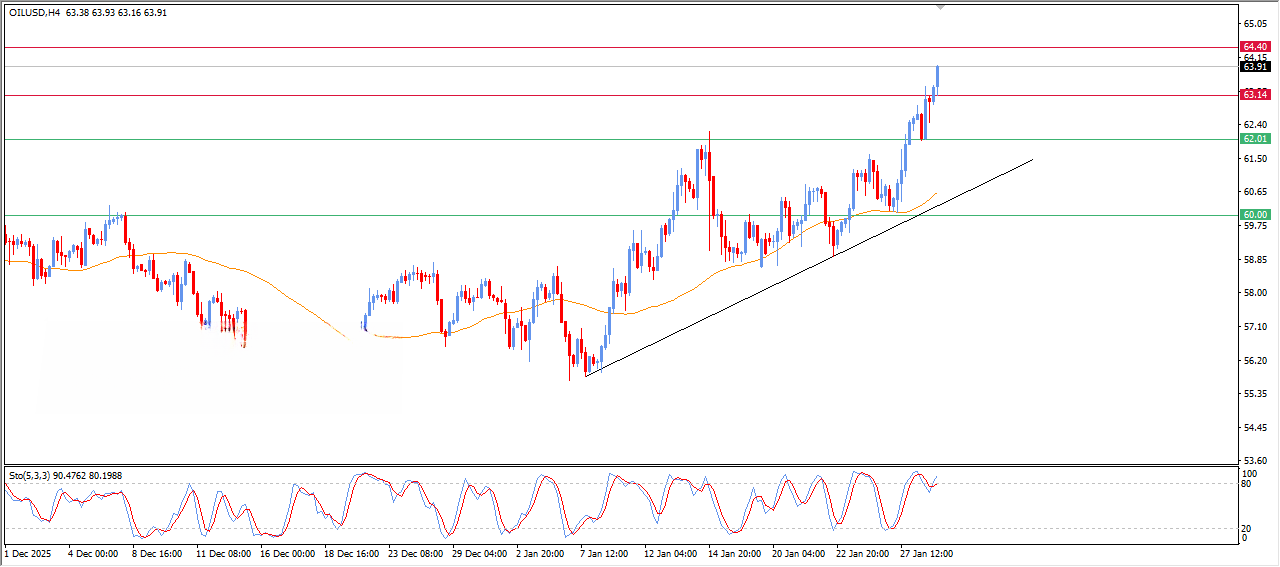
Task: Select the horizontal line at 62.01
Action: click(400, 139)
